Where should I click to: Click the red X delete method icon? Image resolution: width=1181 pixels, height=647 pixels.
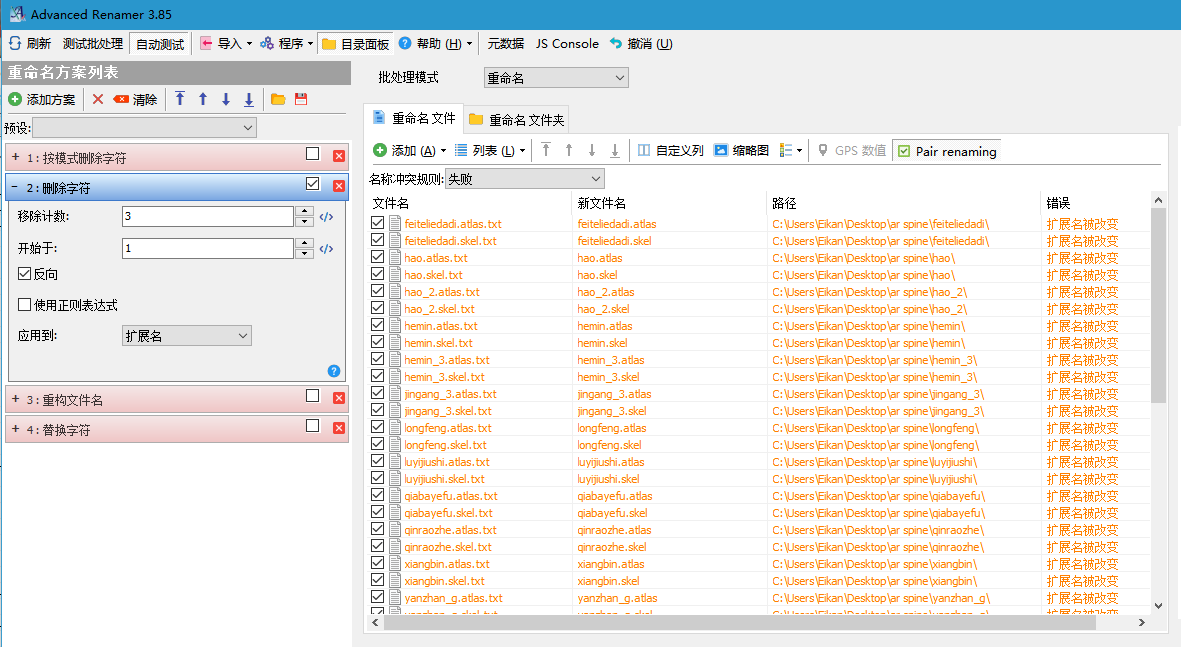coord(98,99)
